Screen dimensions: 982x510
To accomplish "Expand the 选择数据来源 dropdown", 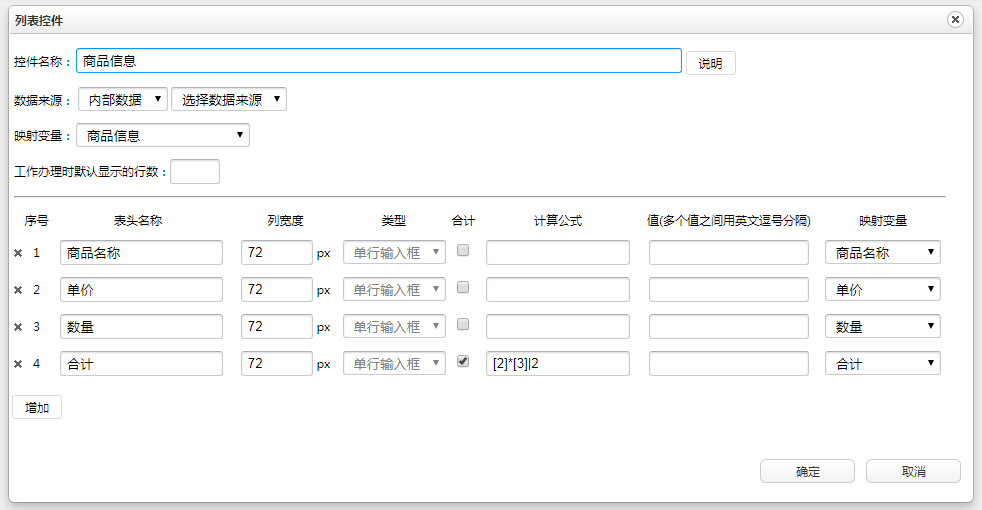I will (x=229, y=99).
